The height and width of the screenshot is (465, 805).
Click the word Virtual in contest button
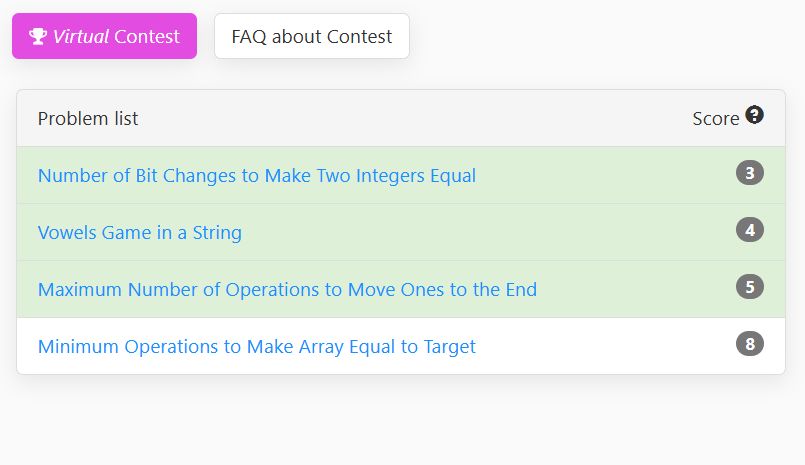[x=81, y=36]
